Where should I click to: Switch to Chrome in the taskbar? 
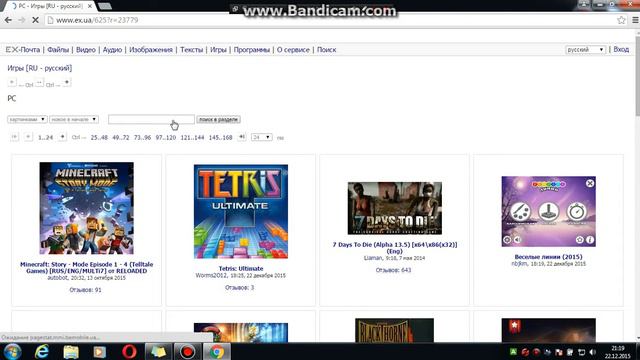[217, 352]
